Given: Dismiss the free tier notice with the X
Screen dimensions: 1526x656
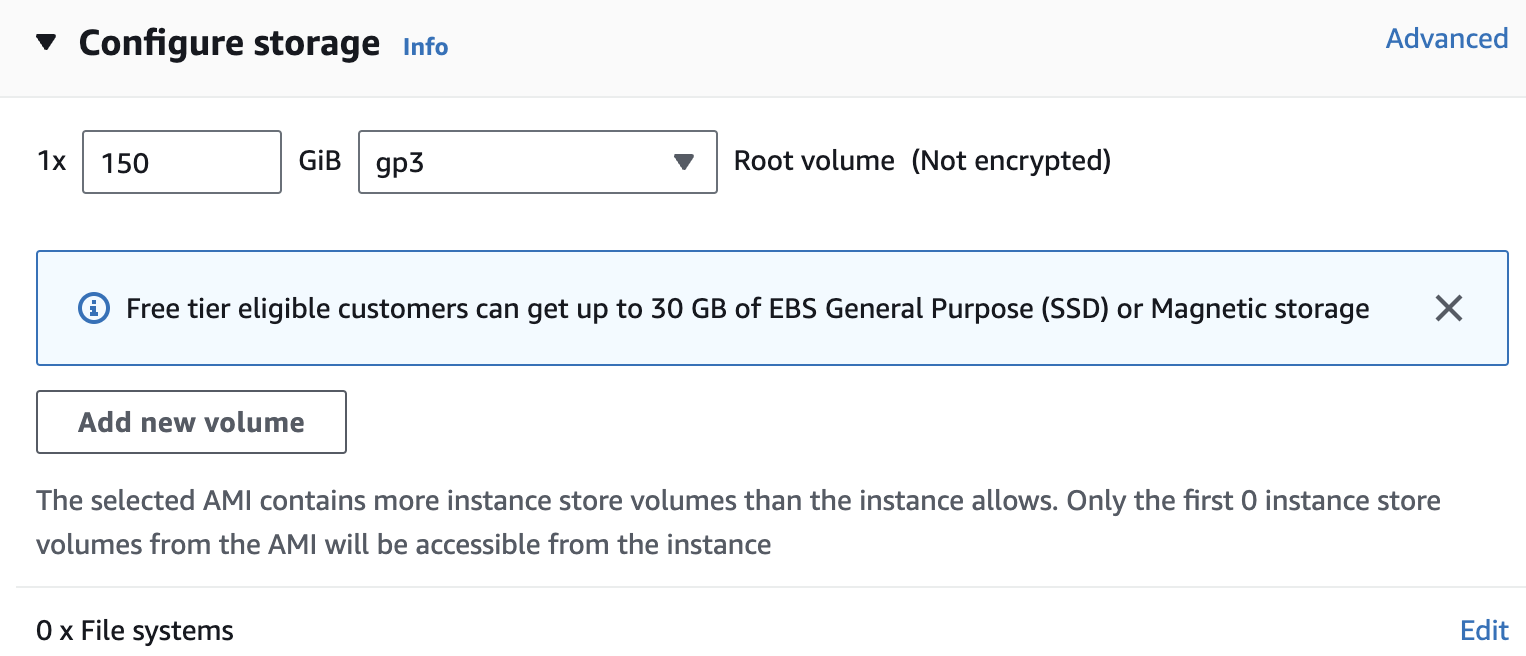Looking at the screenshot, I should tap(1448, 309).
